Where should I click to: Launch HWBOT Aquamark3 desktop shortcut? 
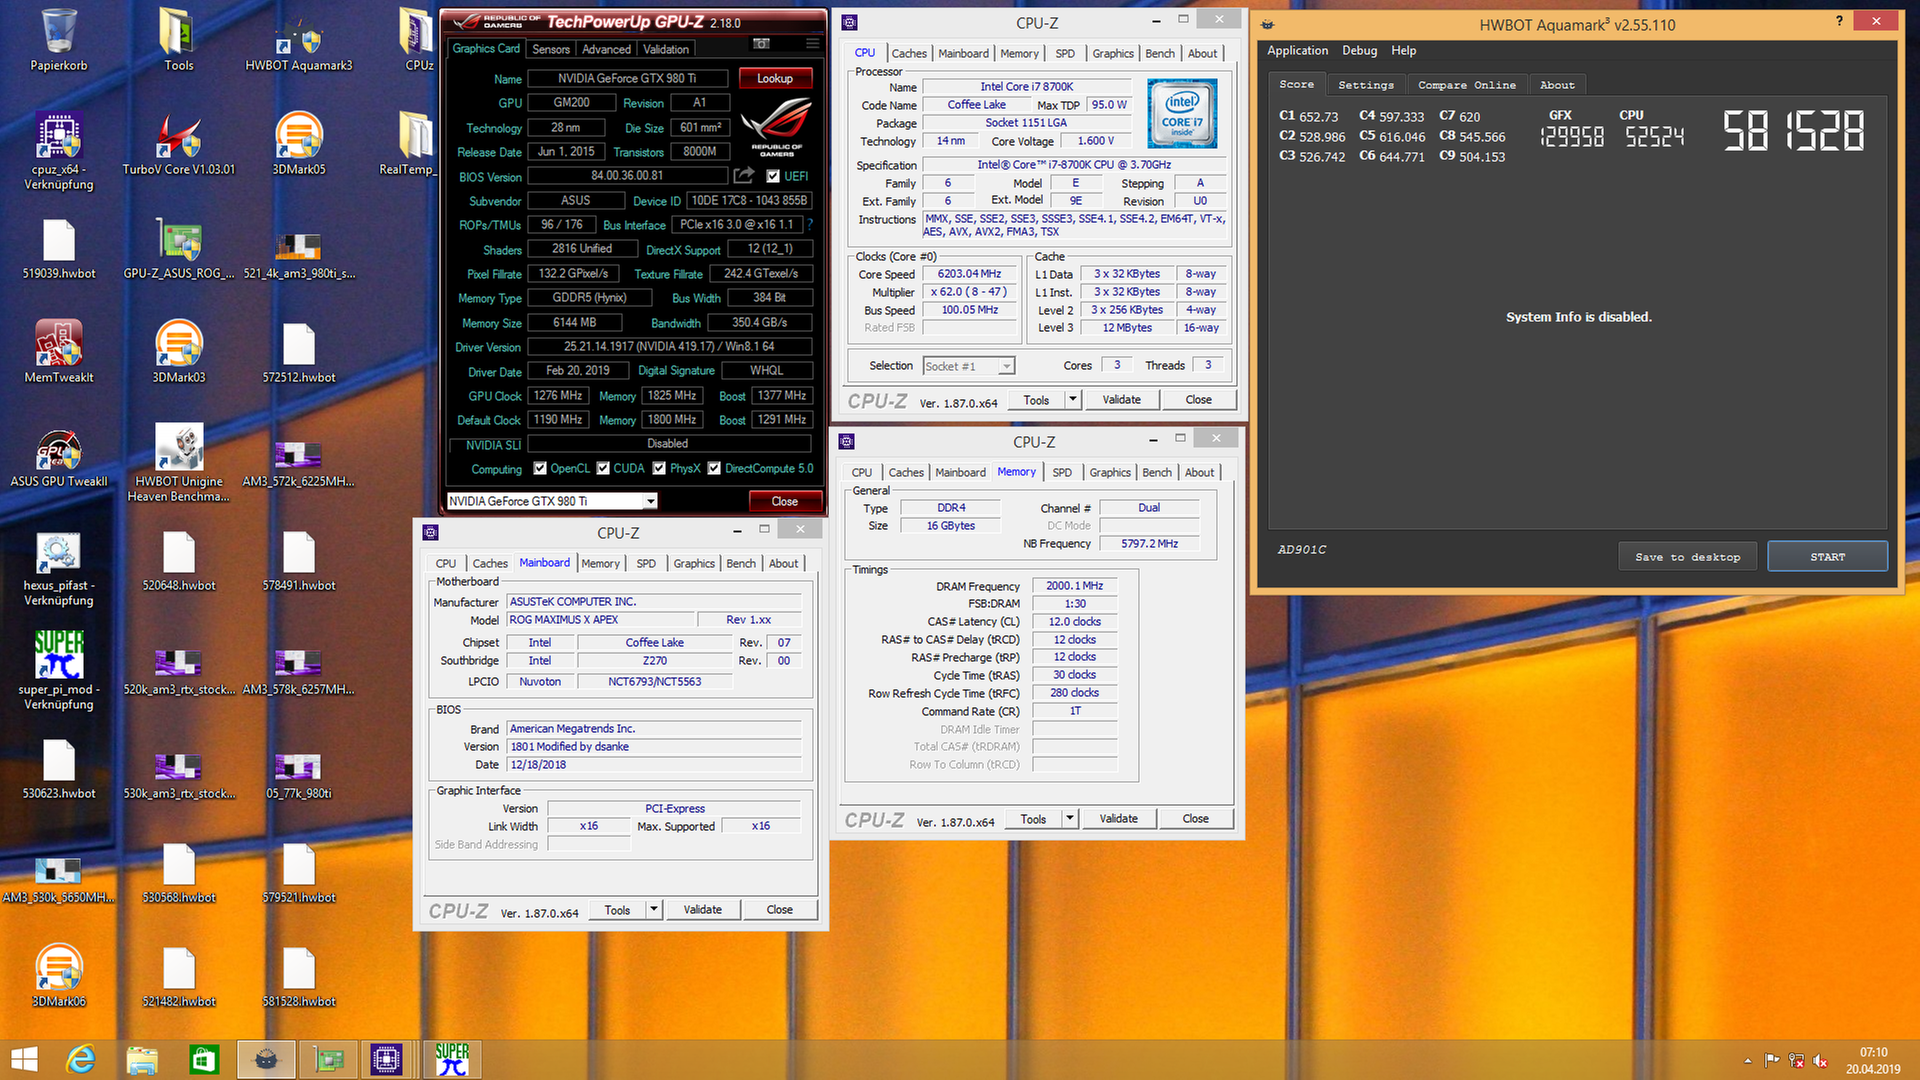point(299,40)
